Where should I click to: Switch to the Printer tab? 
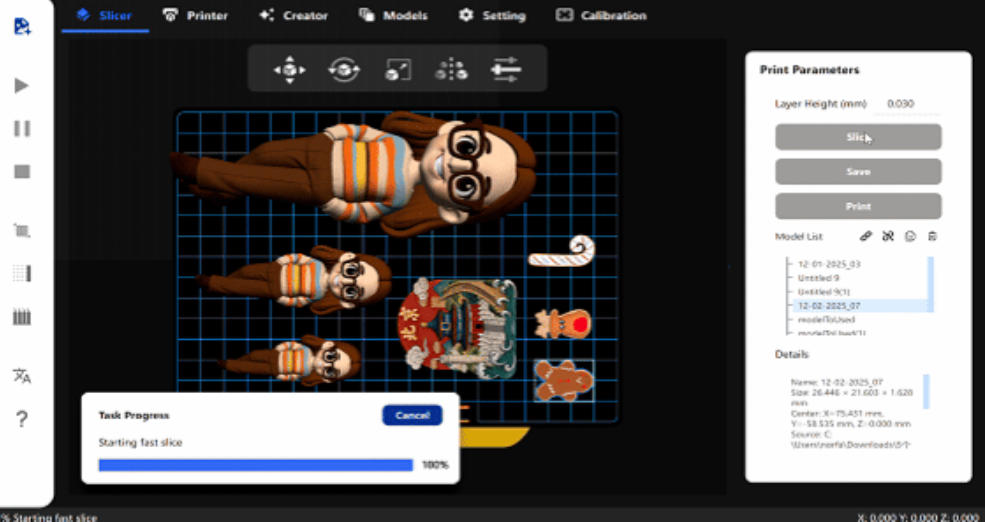point(195,15)
